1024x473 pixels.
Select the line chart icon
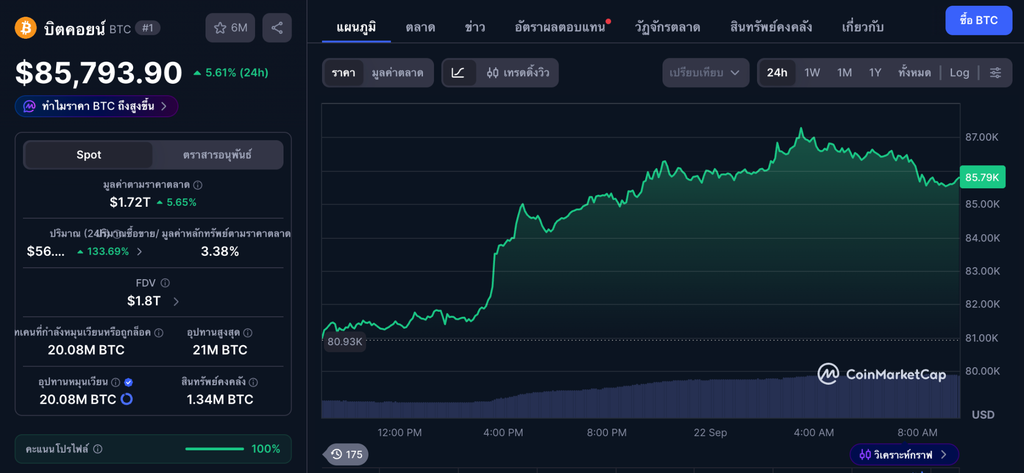click(x=458, y=73)
